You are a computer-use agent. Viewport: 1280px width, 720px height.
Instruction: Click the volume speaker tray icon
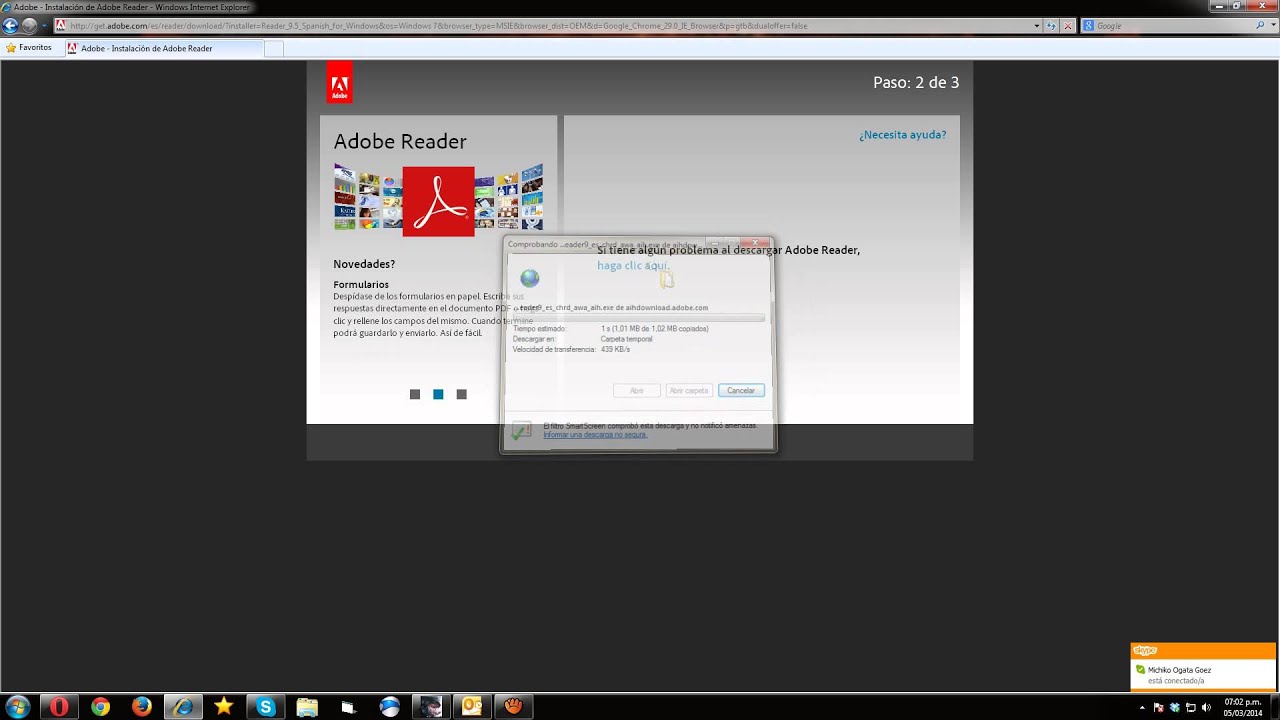[x=1206, y=707]
